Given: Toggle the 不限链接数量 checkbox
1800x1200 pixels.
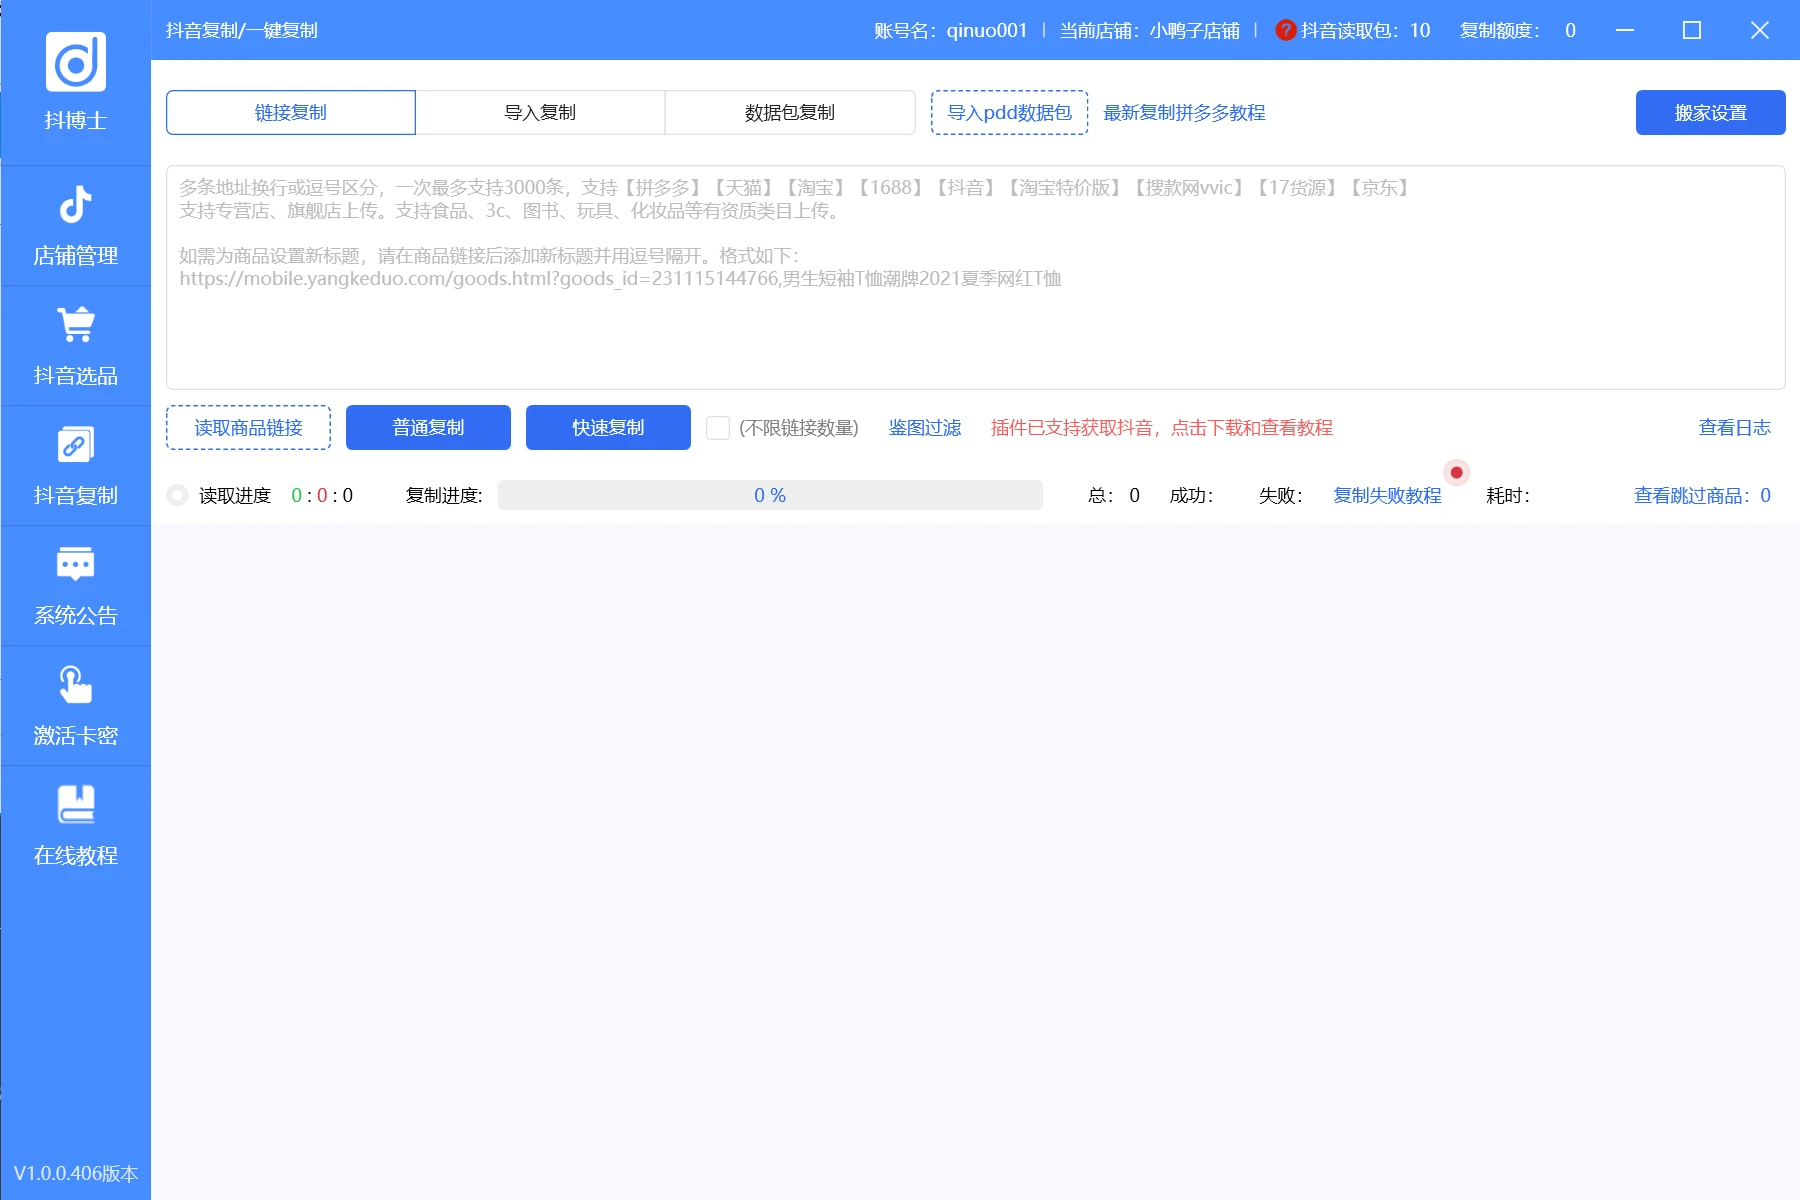Looking at the screenshot, I should (718, 428).
